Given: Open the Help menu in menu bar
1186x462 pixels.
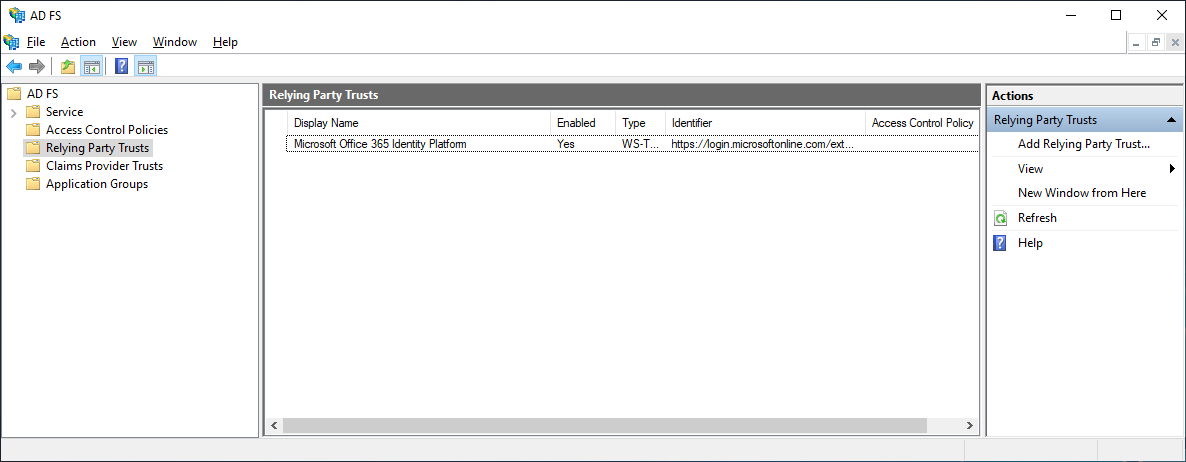Looking at the screenshot, I should point(225,42).
